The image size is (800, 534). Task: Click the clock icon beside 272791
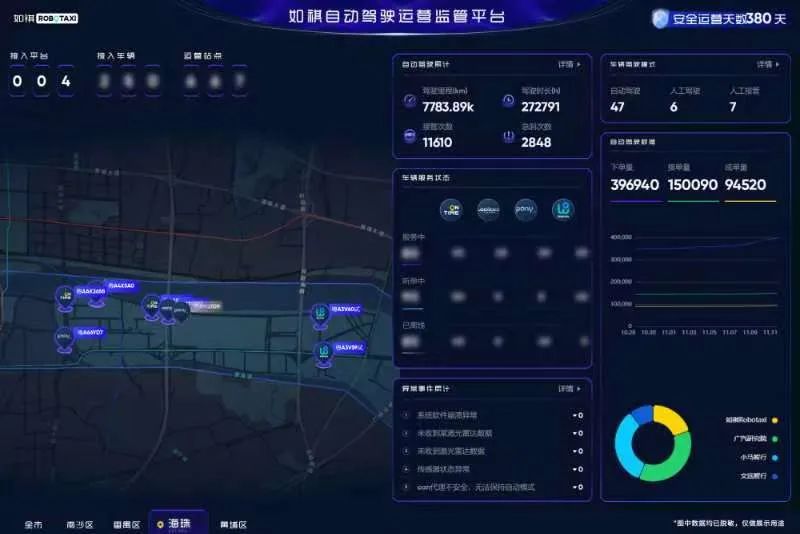pyautogui.click(x=508, y=100)
